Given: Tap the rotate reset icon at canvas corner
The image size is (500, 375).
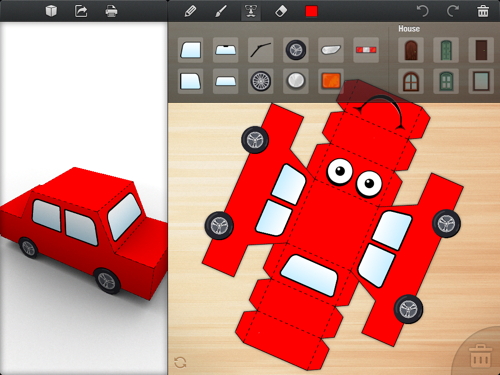Looking at the screenshot, I should click(180, 362).
